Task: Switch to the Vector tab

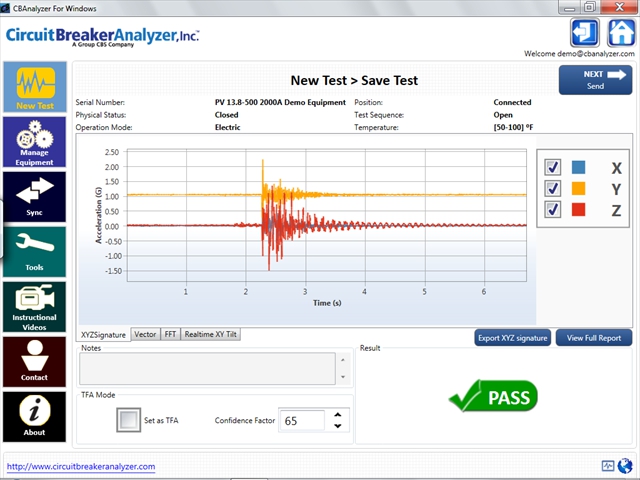Action: [x=145, y=334]
